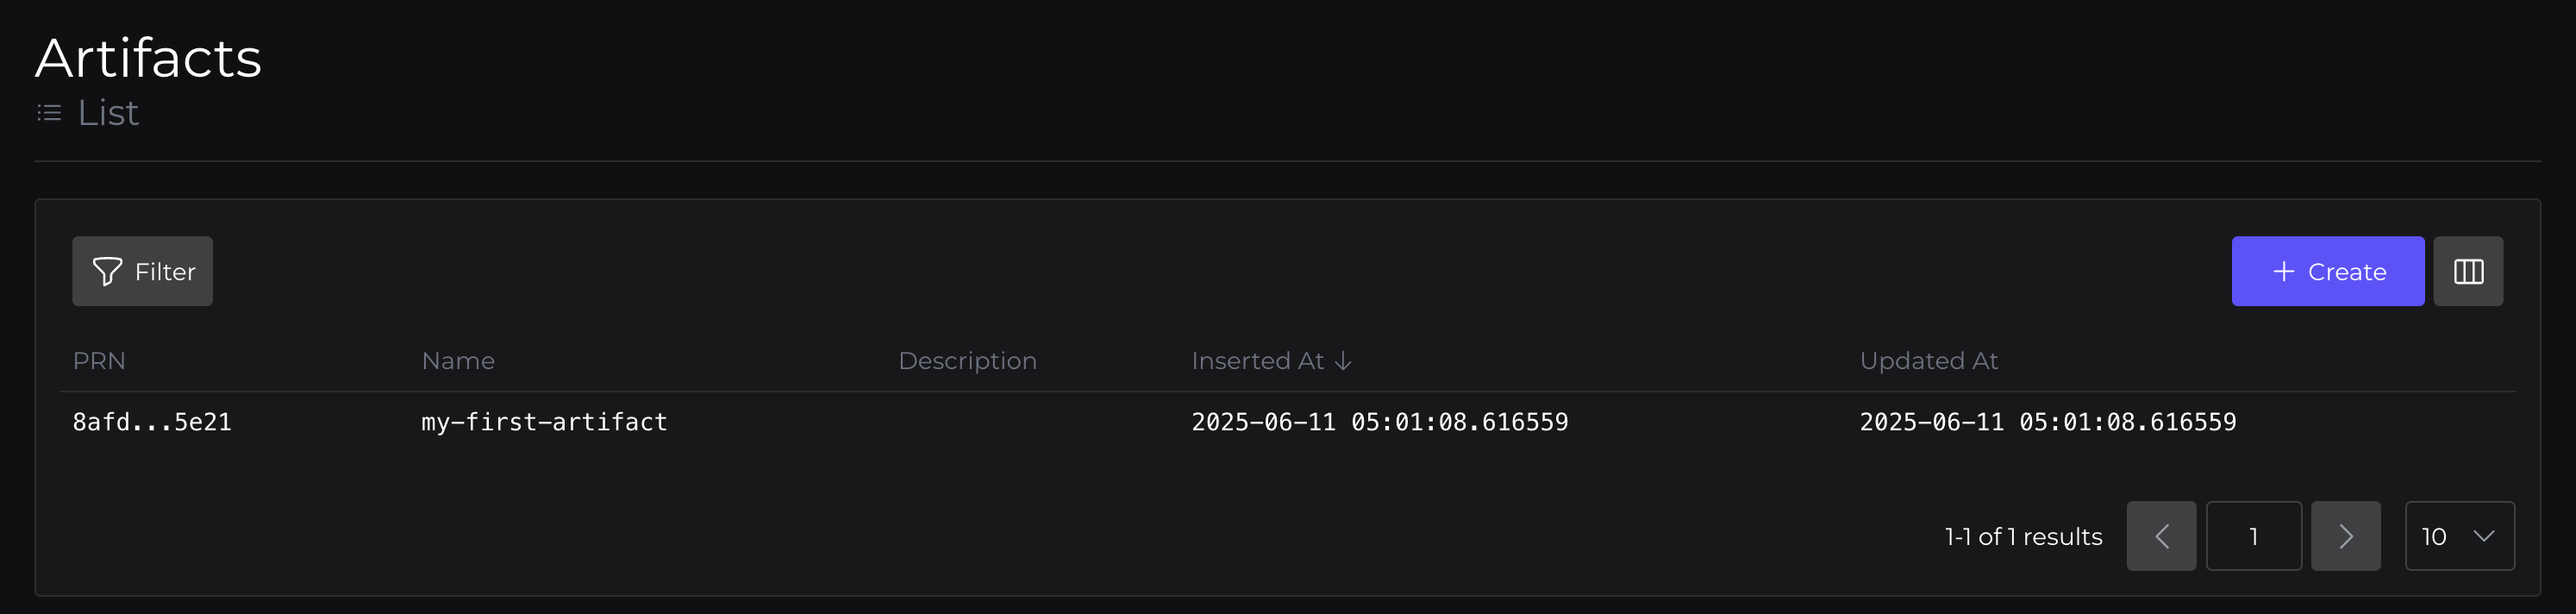Go to previous page with left chevron
This screenshot has height=614, width=2576.
2160,536
